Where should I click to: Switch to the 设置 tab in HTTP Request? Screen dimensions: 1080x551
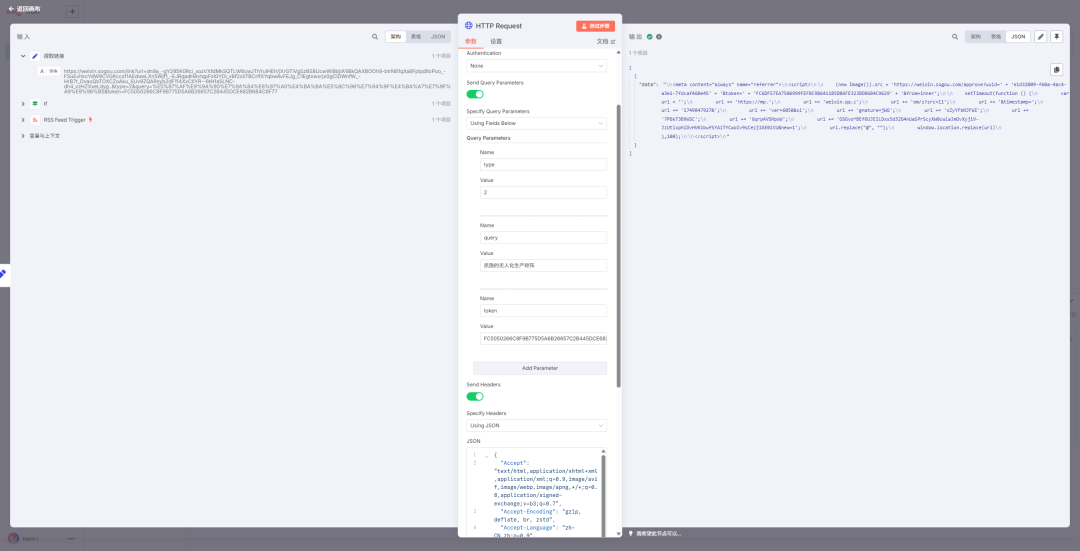[x=496, y=41]
